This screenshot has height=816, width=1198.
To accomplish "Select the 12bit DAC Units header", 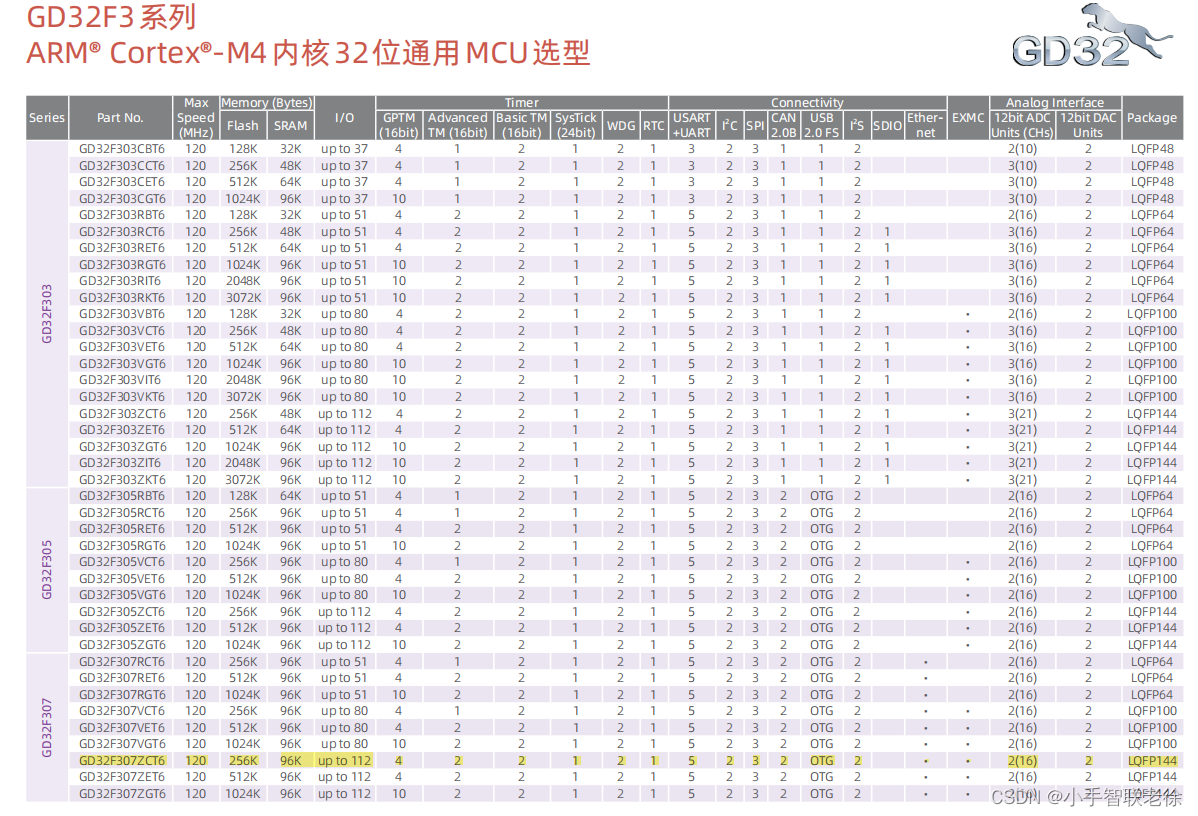I will pyautogui.click(x=1088, y=125).
